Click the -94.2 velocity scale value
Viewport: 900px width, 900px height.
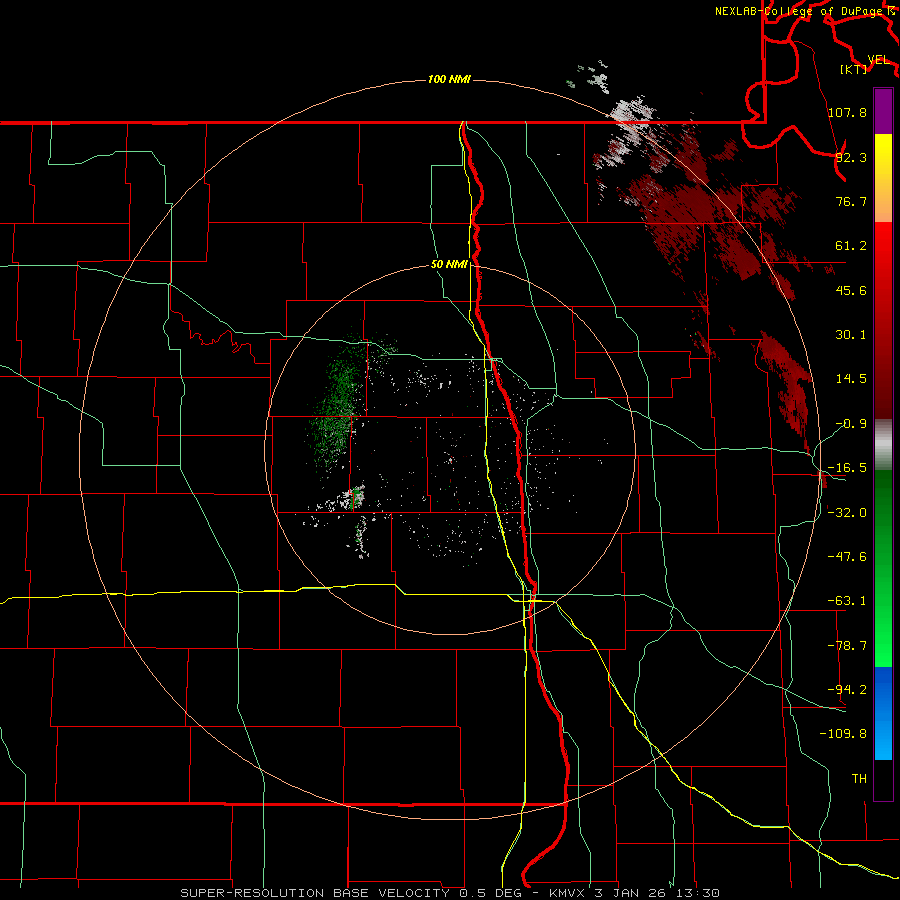[847, 689]
